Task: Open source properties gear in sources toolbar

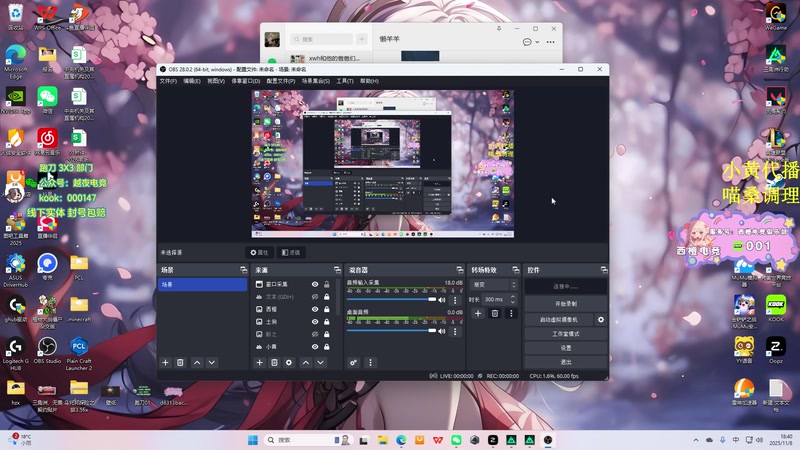Action: [x=289, y=362]
